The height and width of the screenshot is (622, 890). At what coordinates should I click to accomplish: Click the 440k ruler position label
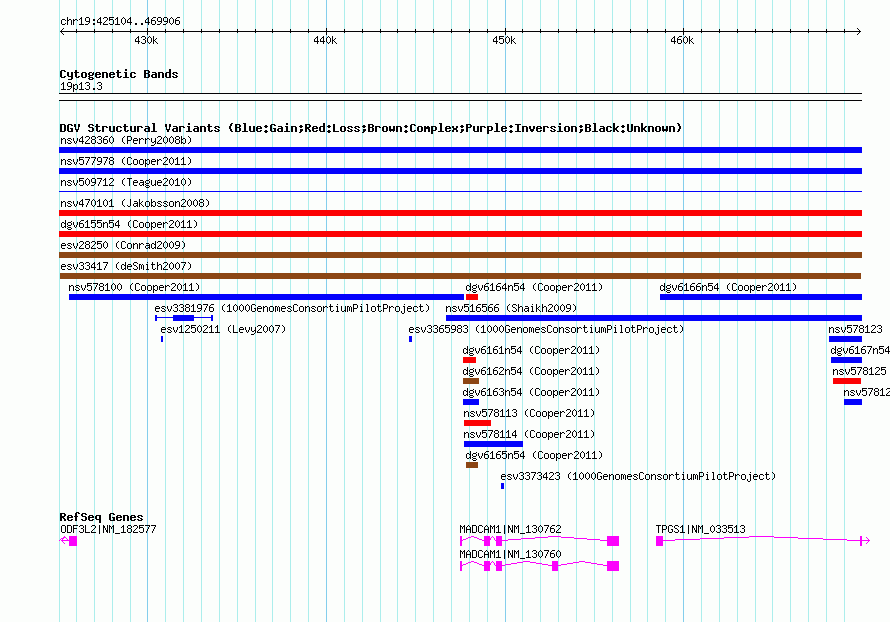325,40
